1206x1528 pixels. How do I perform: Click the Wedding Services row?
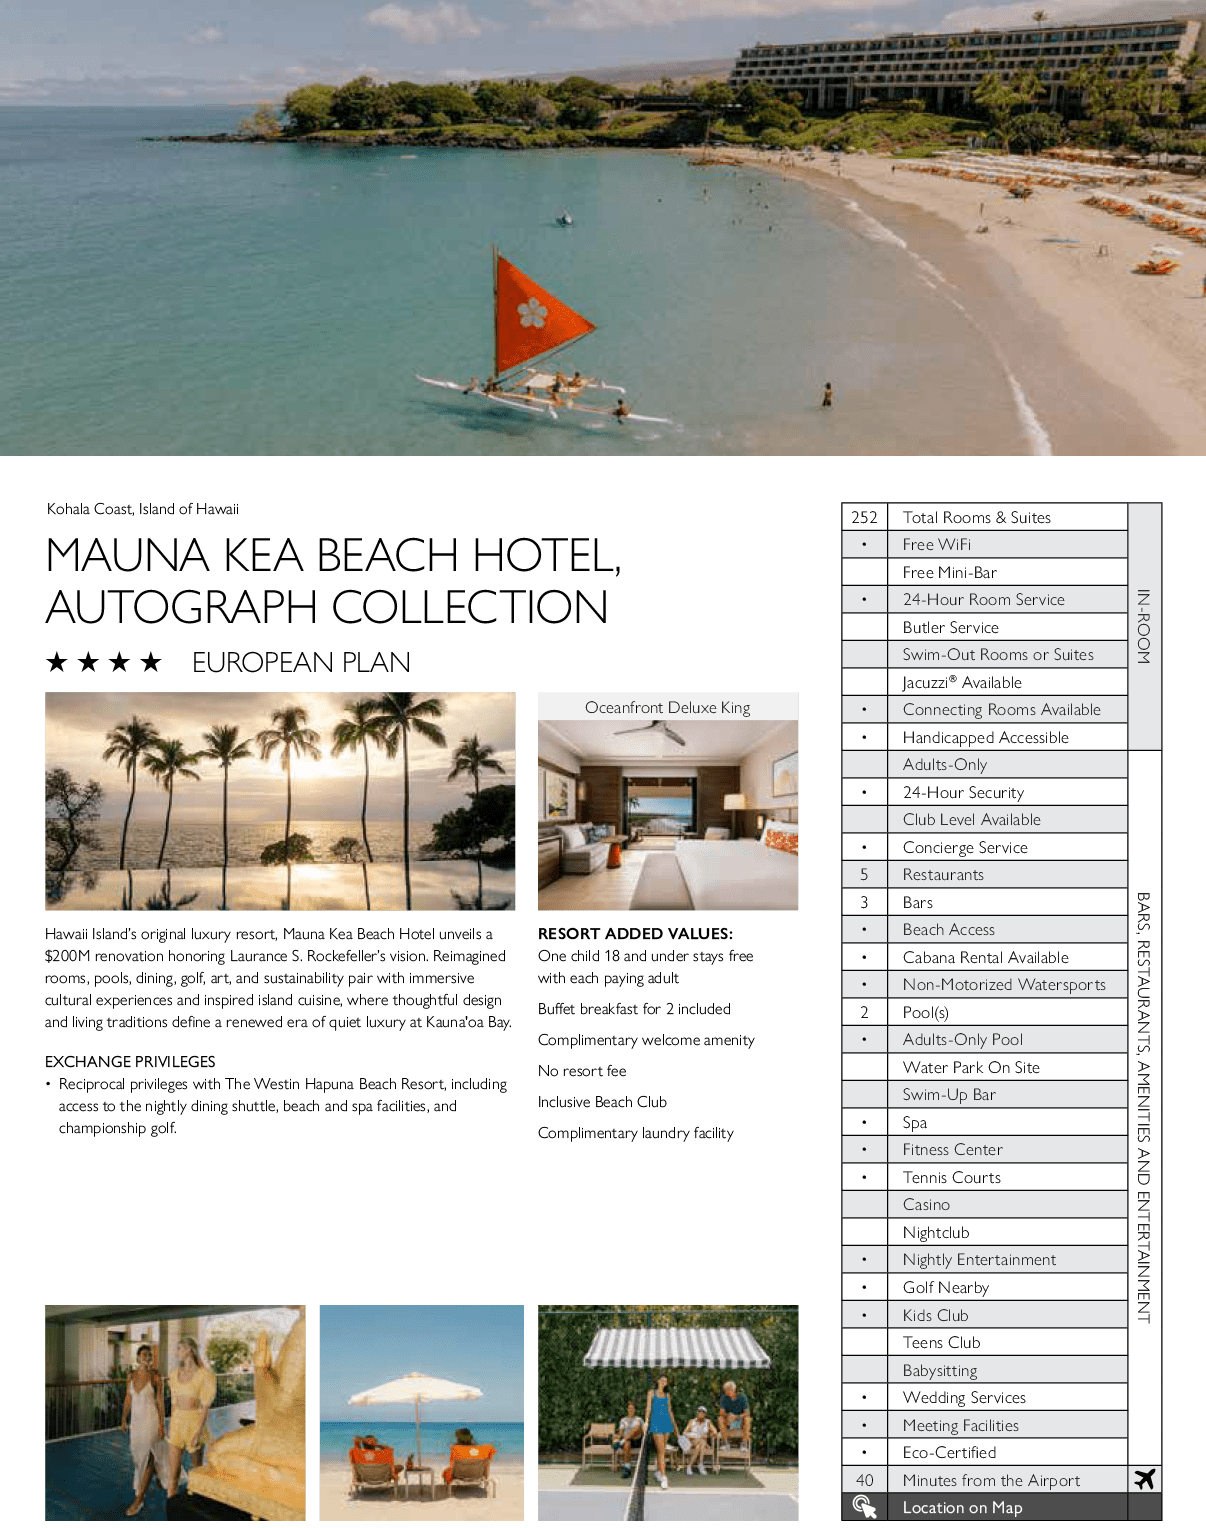[x=985, y=1397]
